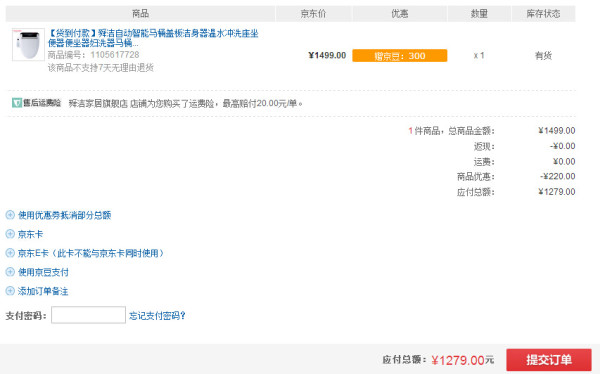The width and height of the screenshot is (600, 374).
Task: Click the red ¥1279.00 total at bottom
Action: (x=458, y=360)
